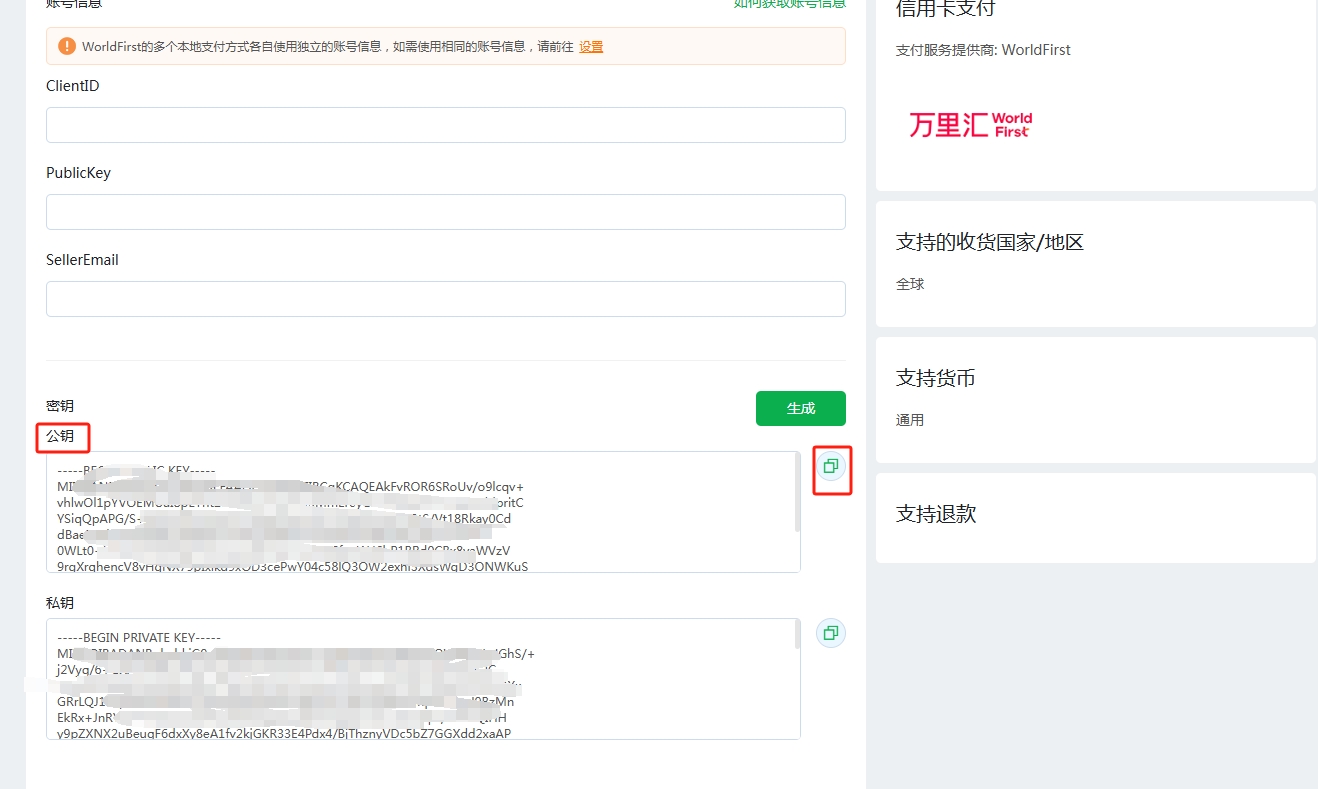Select the 支持退款 card heading
The width and height of the screenshot is (1318, 789).
[x=935, y=514]
